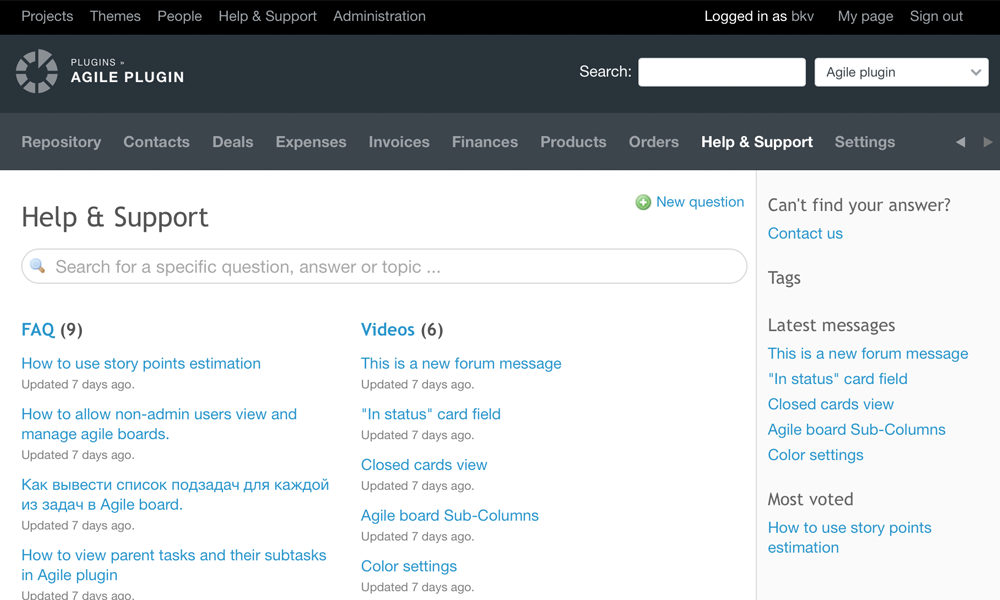Open the Color settings video
Image resolution: width=1000 pixels, height=600 pixels.
click(408, 566)
